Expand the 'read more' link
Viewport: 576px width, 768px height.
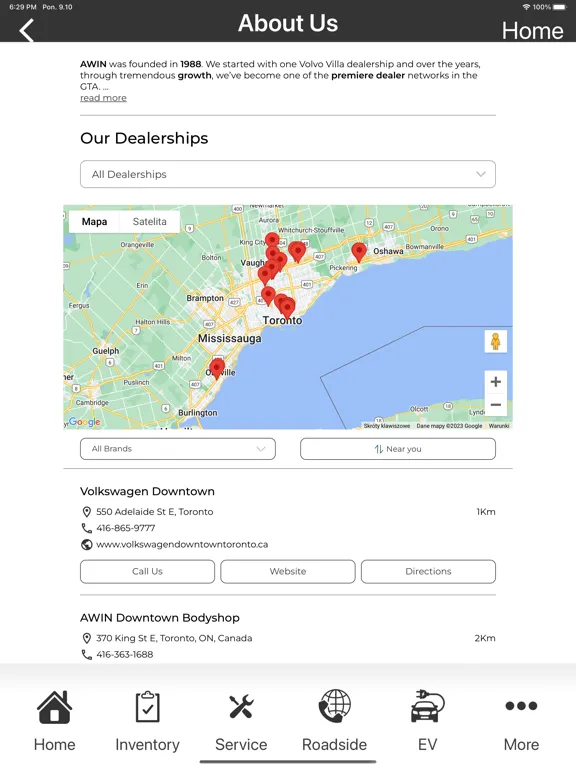(x=103, y=97)
